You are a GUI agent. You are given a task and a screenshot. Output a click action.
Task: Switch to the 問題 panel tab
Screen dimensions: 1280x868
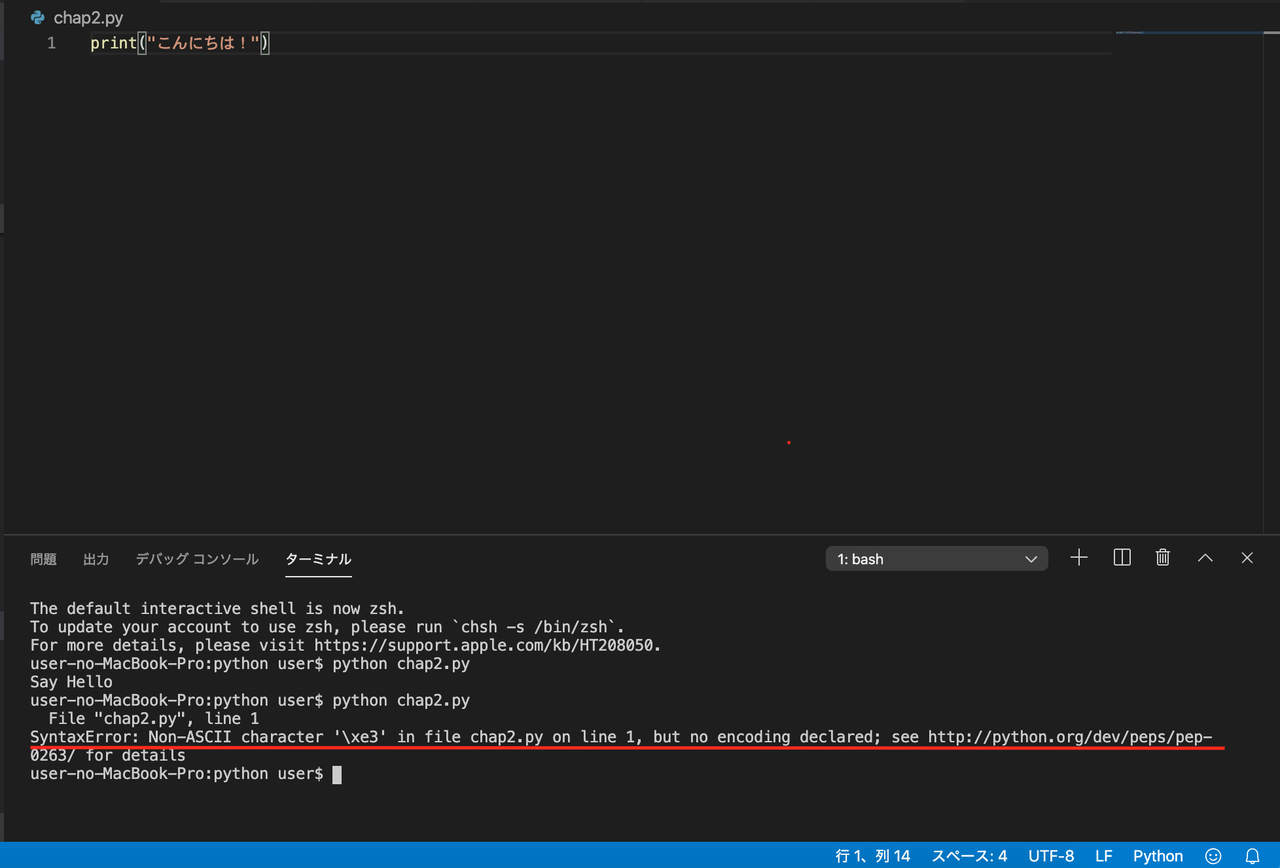tap(44, 559)
